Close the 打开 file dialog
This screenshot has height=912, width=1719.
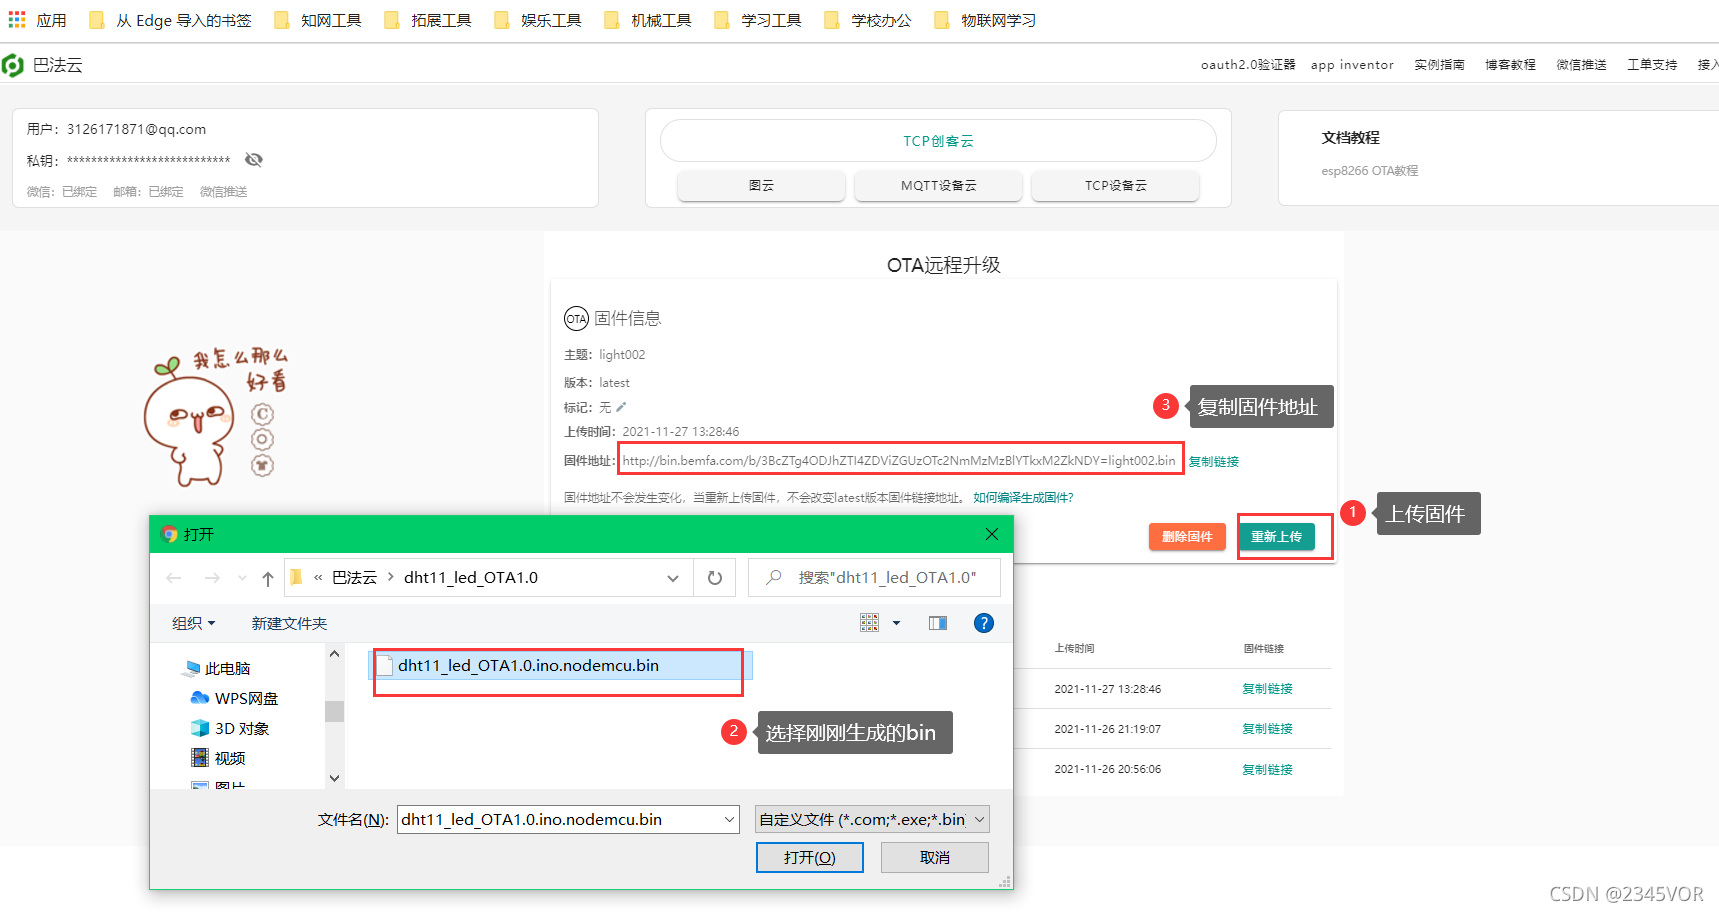coord(992,534)
